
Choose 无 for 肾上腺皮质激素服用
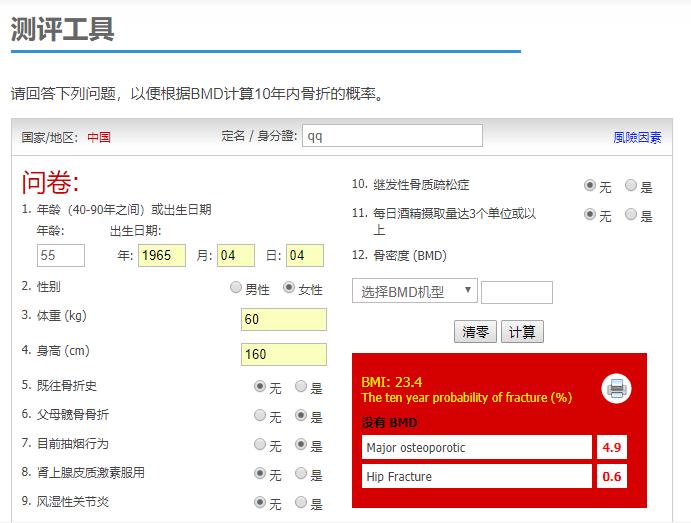tap(260, 473)
